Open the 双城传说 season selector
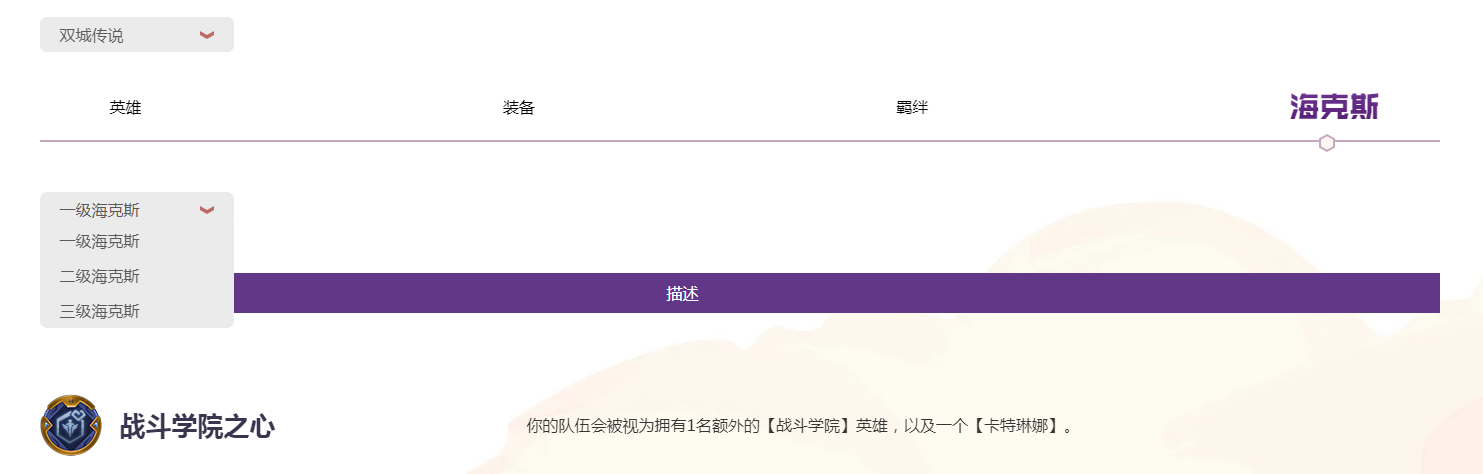This screenshot has width=1483, height=474. (136, 35)
